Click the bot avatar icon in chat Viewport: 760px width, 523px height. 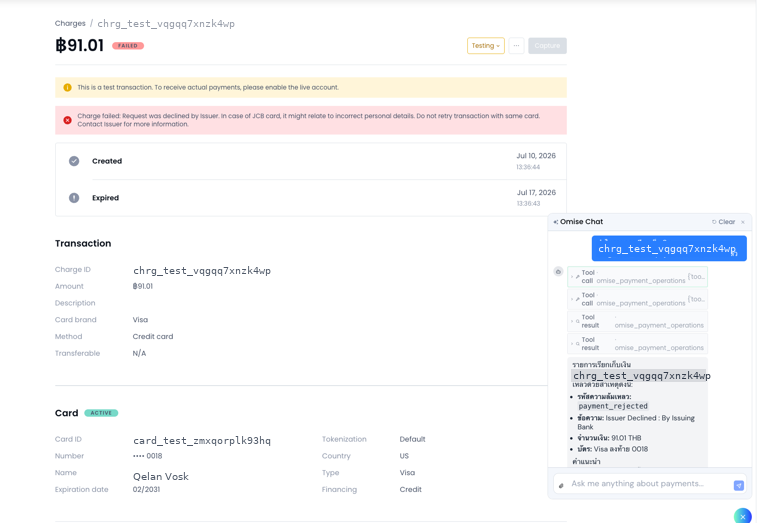pos(558,271)
